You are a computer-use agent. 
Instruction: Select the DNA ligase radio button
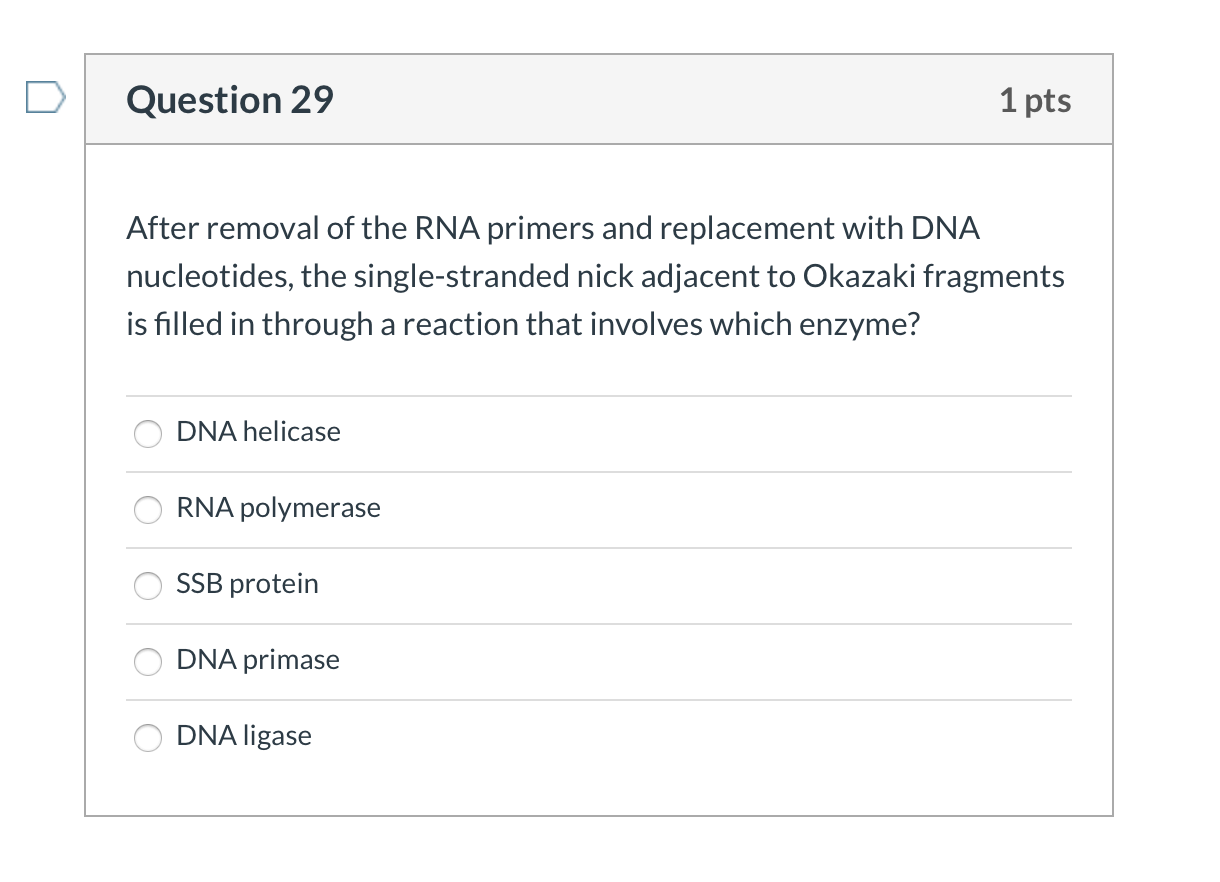(147, 738)
